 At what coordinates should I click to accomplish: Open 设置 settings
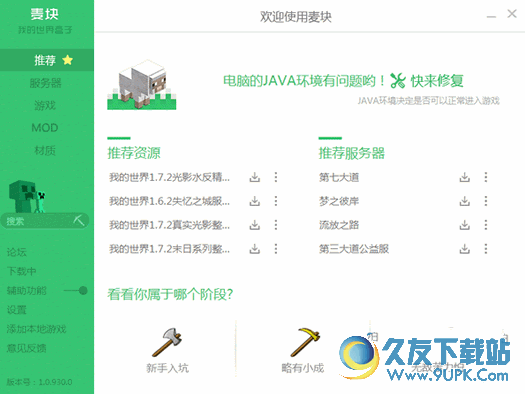coord(16,310)
